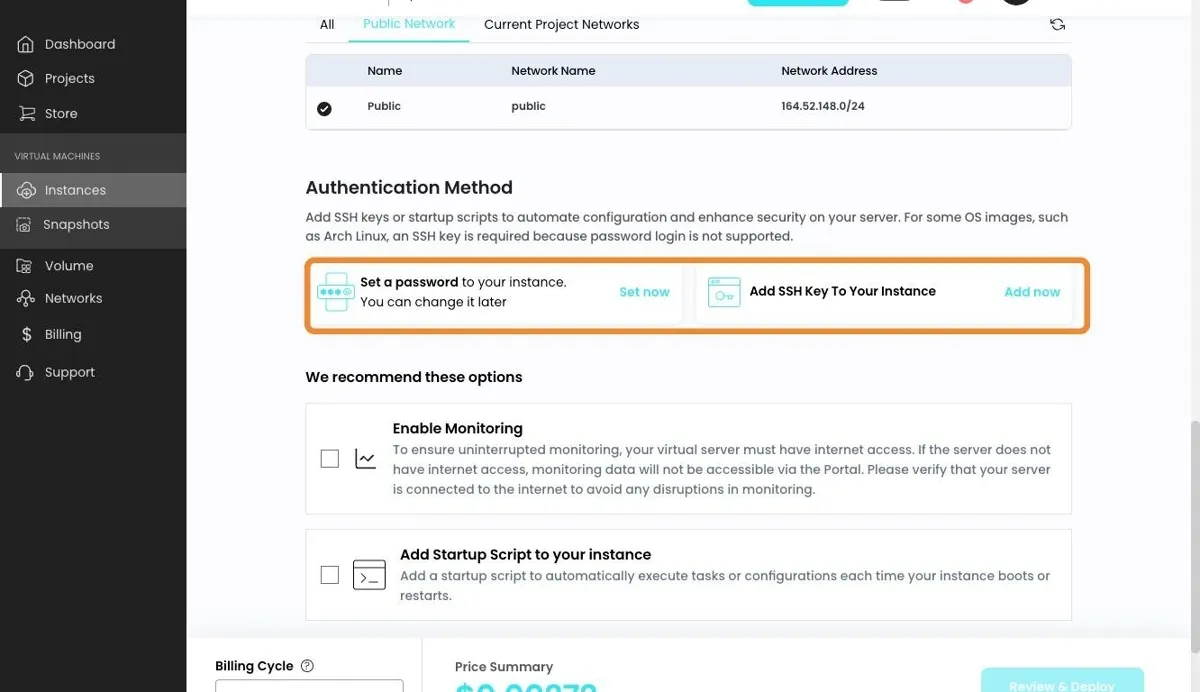Select the Public network row radio
This screenshot has height=692, width=1200.
coord(324,108)
